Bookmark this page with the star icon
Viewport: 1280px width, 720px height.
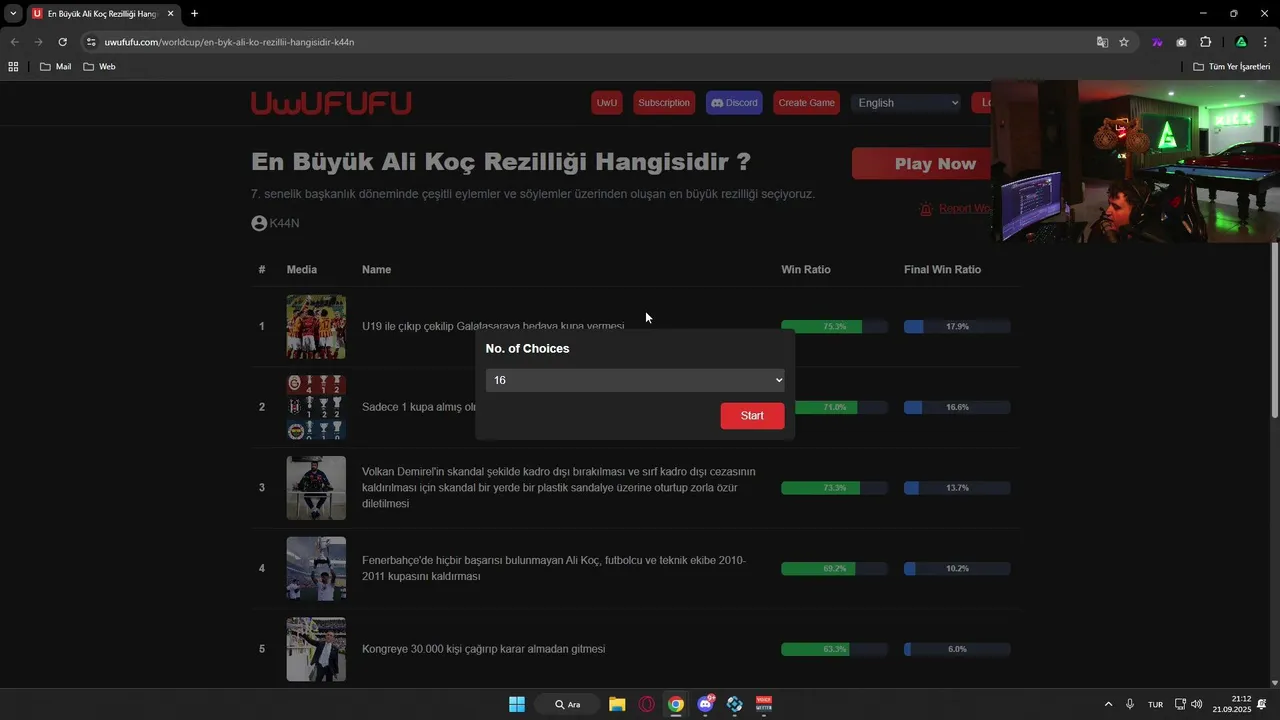coord(1124,42)
